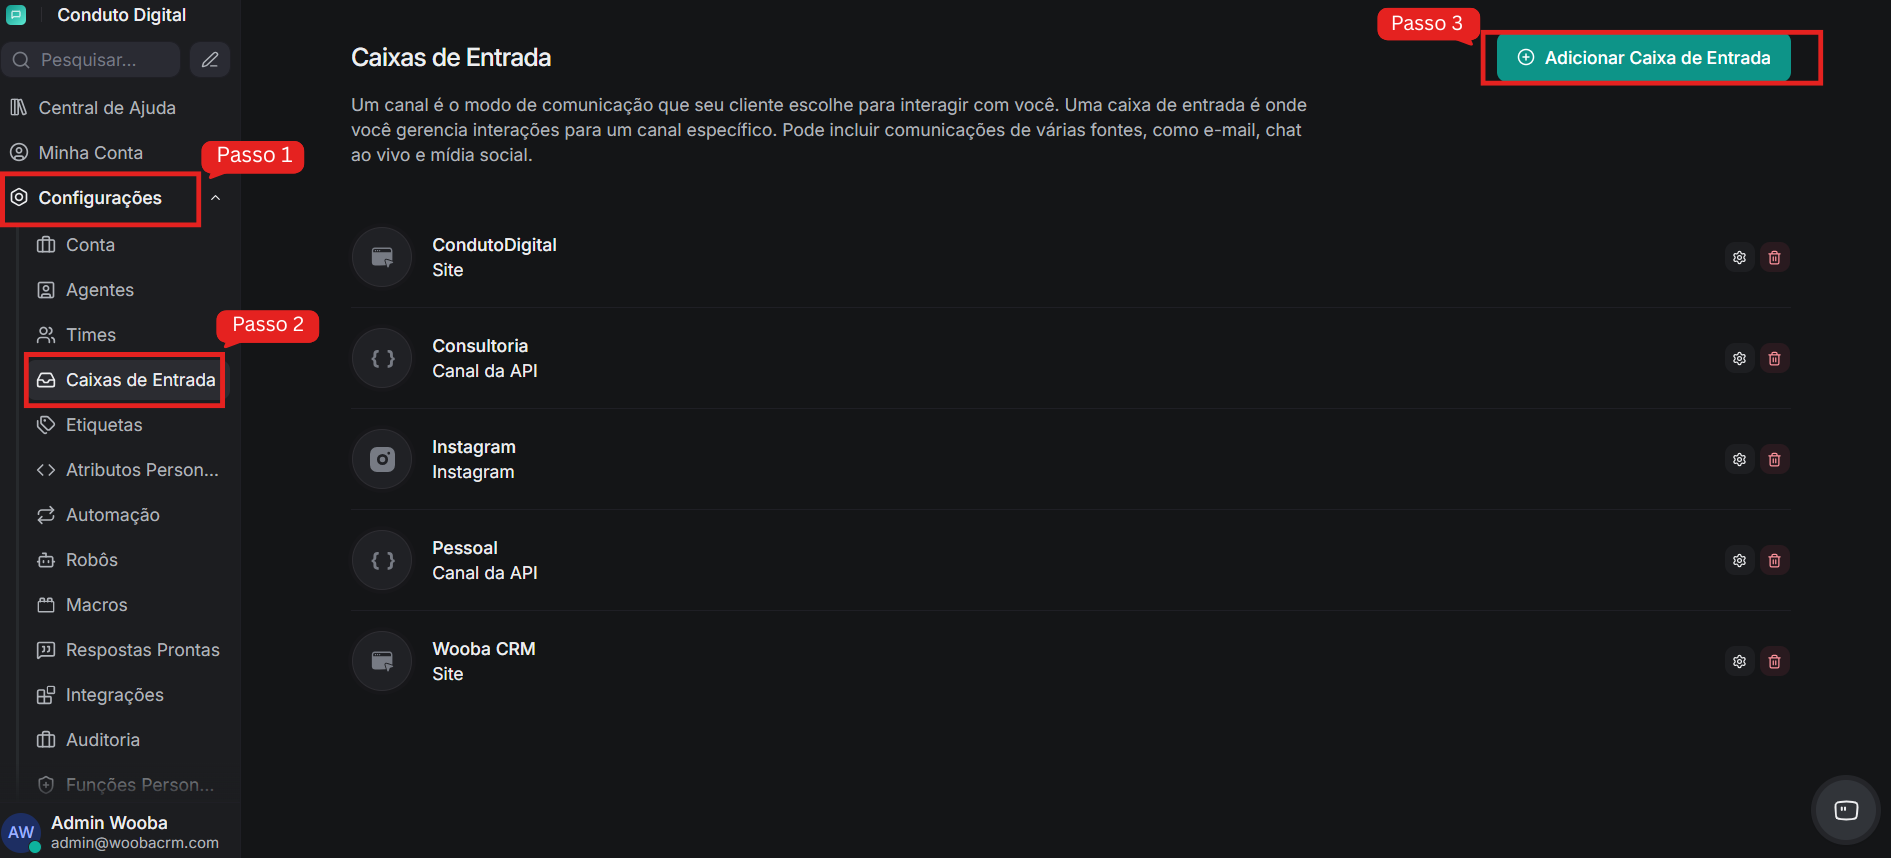Expand the Configurações section
The image size is (1891, 858).
(100, 198)
